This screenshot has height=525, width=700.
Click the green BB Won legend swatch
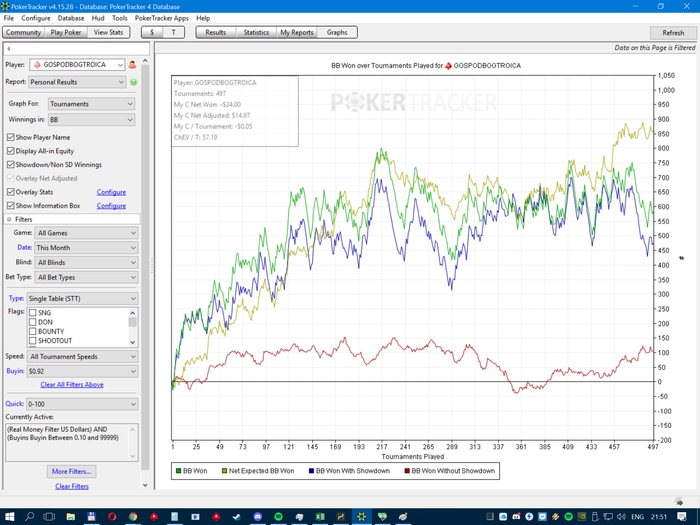(x=179, y=471)
